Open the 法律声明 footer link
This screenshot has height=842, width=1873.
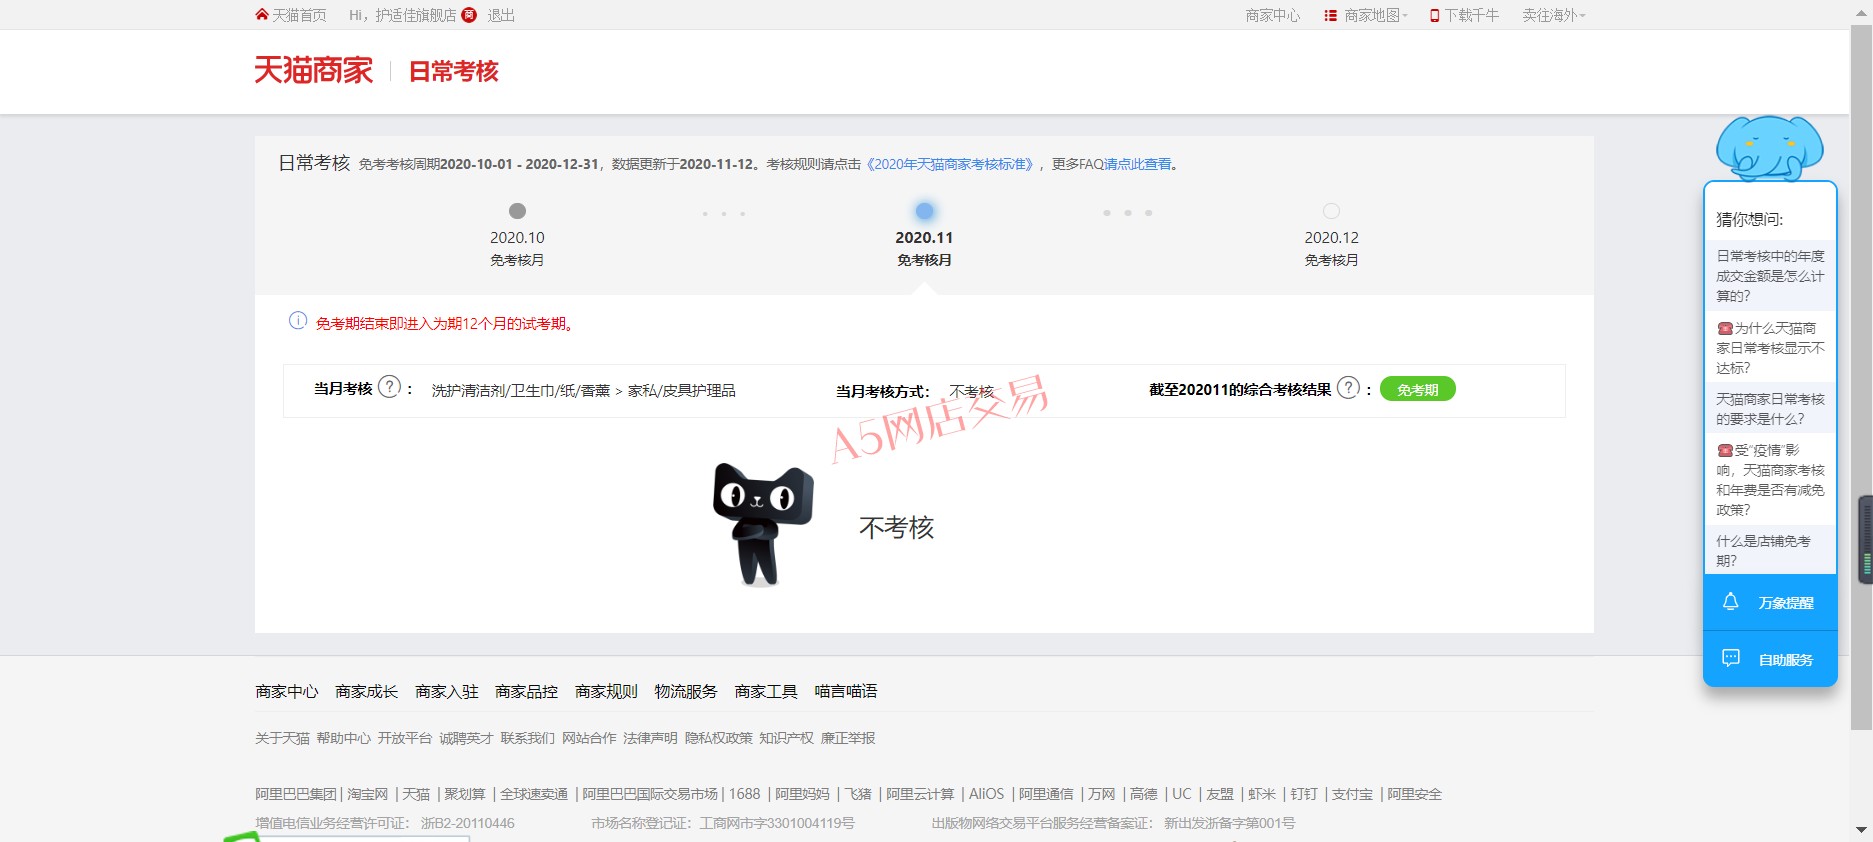(x=650, y=738)
